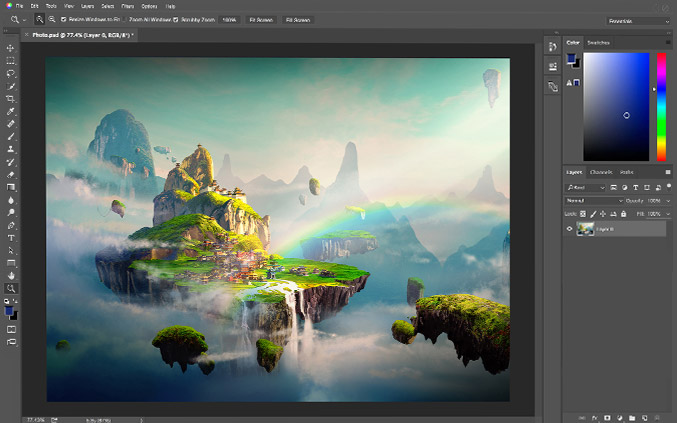This screenshot has width=677, height=423.
Task: Toggle Resize Windows to Fit checkbox
Action: click(x=64, y=19)
